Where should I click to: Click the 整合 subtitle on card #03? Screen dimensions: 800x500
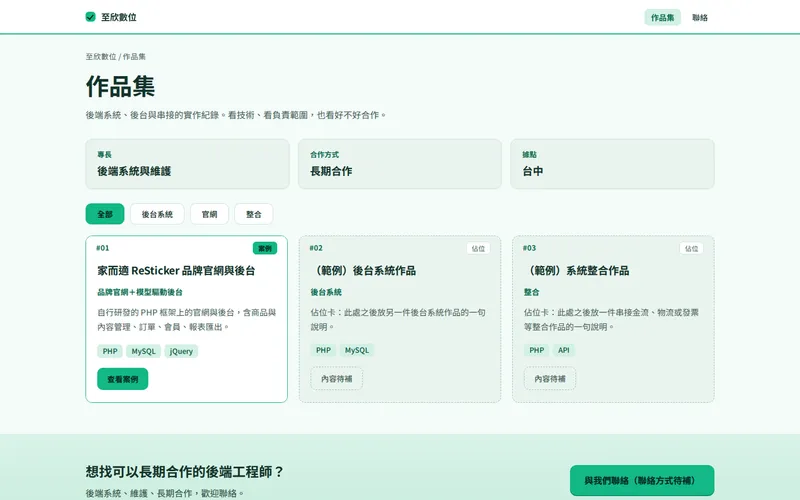click(532, 292)
